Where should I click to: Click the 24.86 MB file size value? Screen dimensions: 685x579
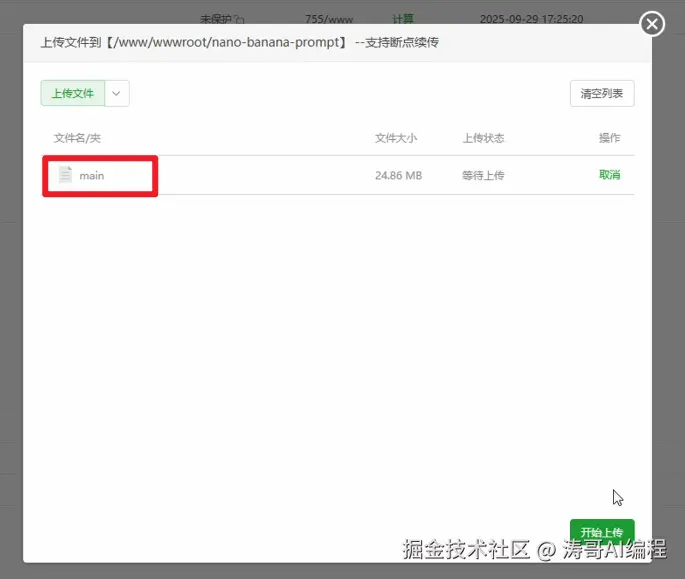[398, 176]
